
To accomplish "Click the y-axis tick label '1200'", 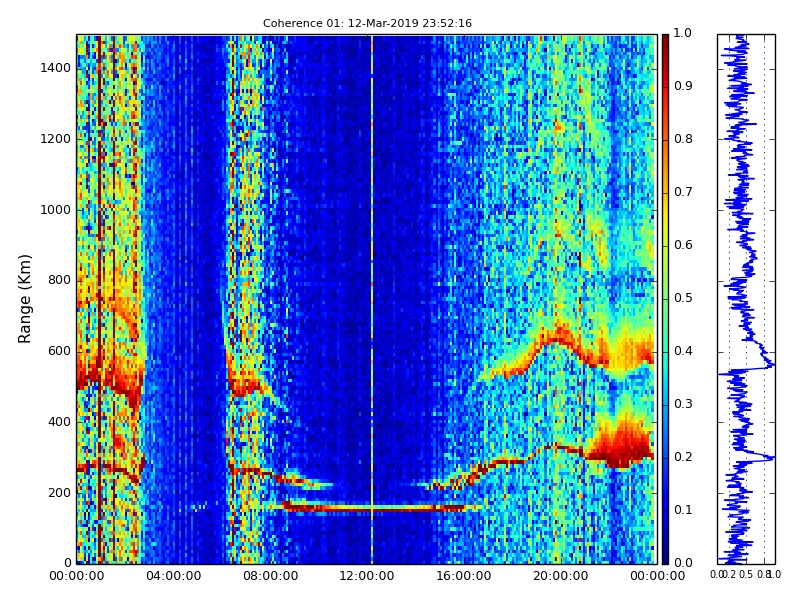I will pos(56,139).
